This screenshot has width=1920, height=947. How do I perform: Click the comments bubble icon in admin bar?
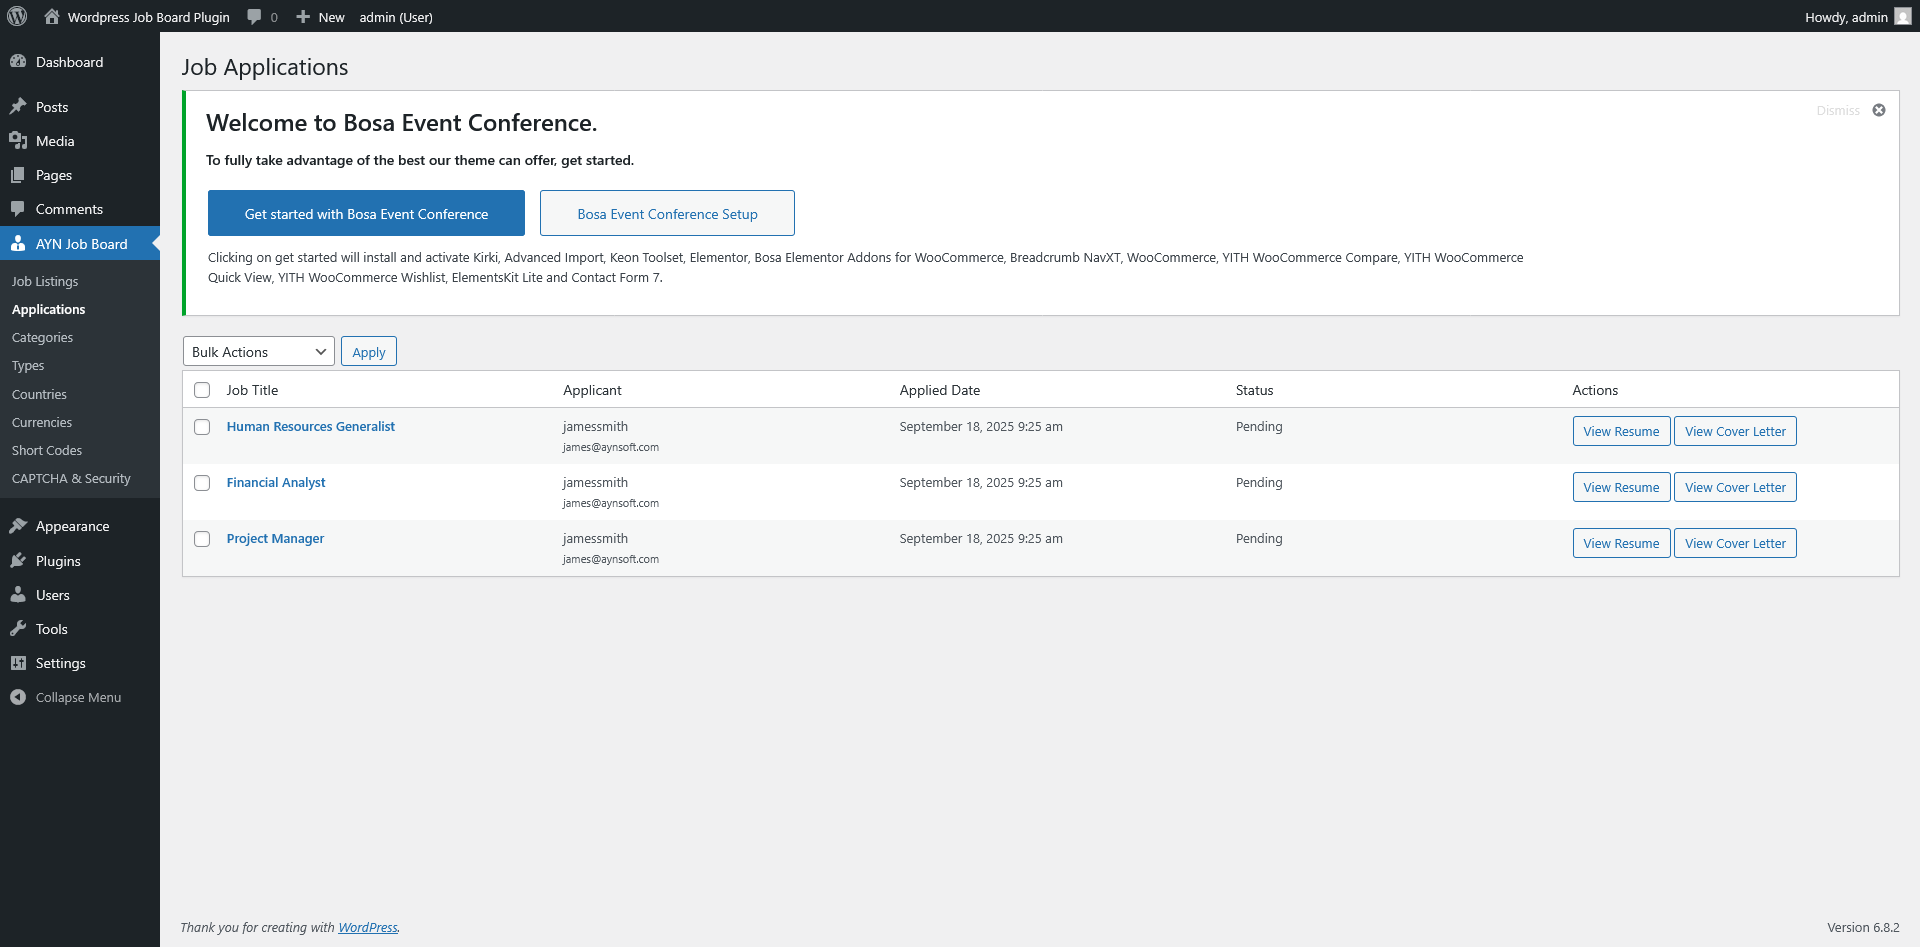[x=255, y=17]
